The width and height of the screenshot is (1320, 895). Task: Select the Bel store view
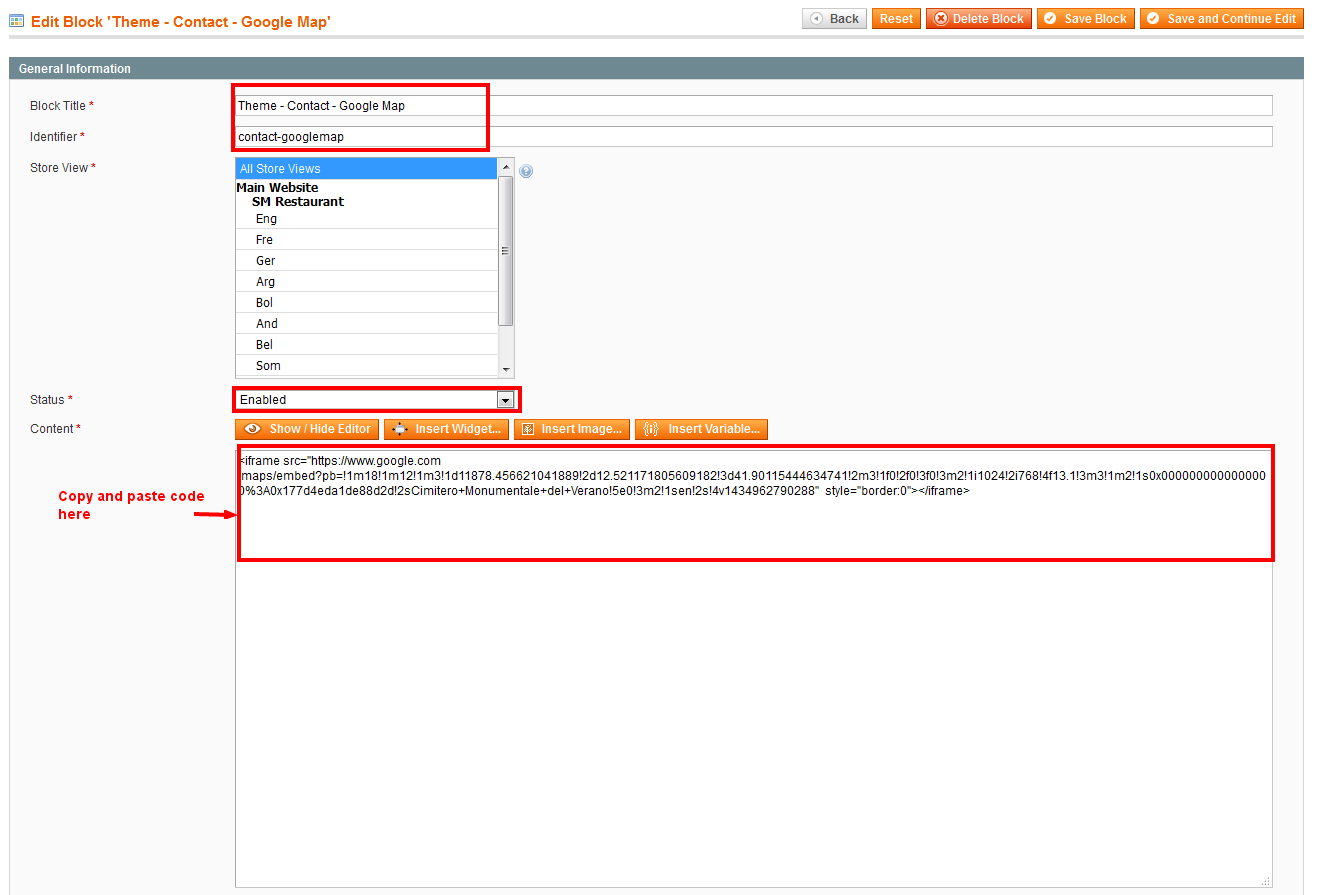tap(366, 345)
